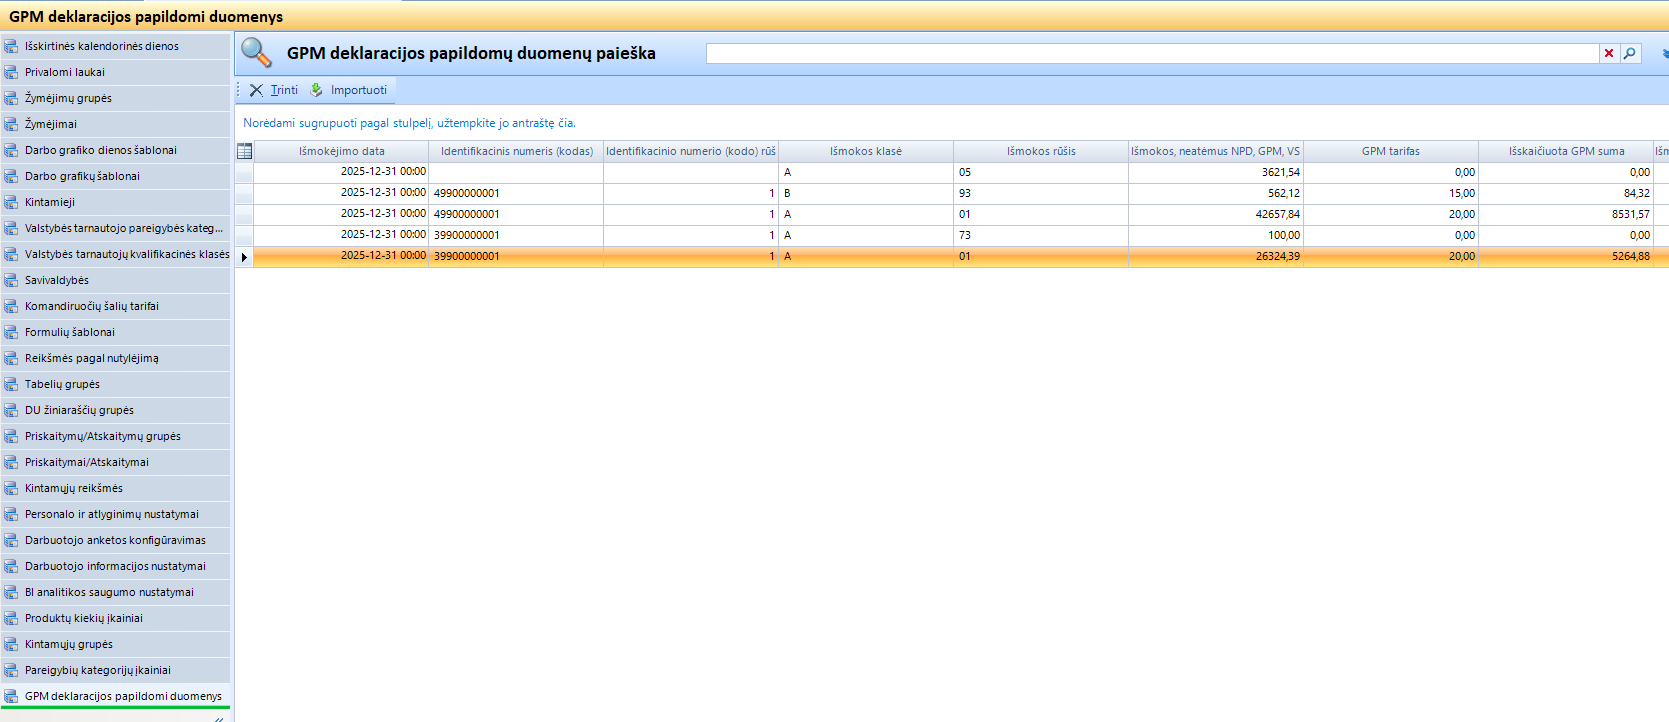The height and width of the screenshot is (722, 1669).
Task: Click the magnifier search button icon
Action: [1630, 54]
